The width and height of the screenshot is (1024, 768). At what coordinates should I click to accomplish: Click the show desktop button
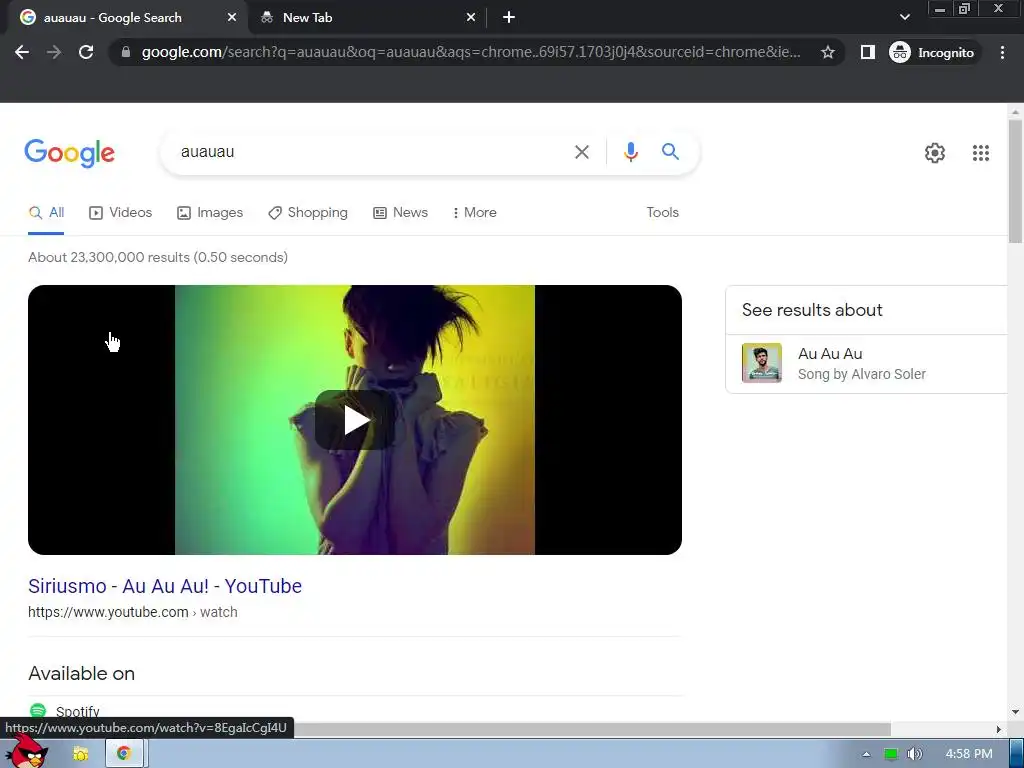pyautogui.click(x=1017, y=754)
